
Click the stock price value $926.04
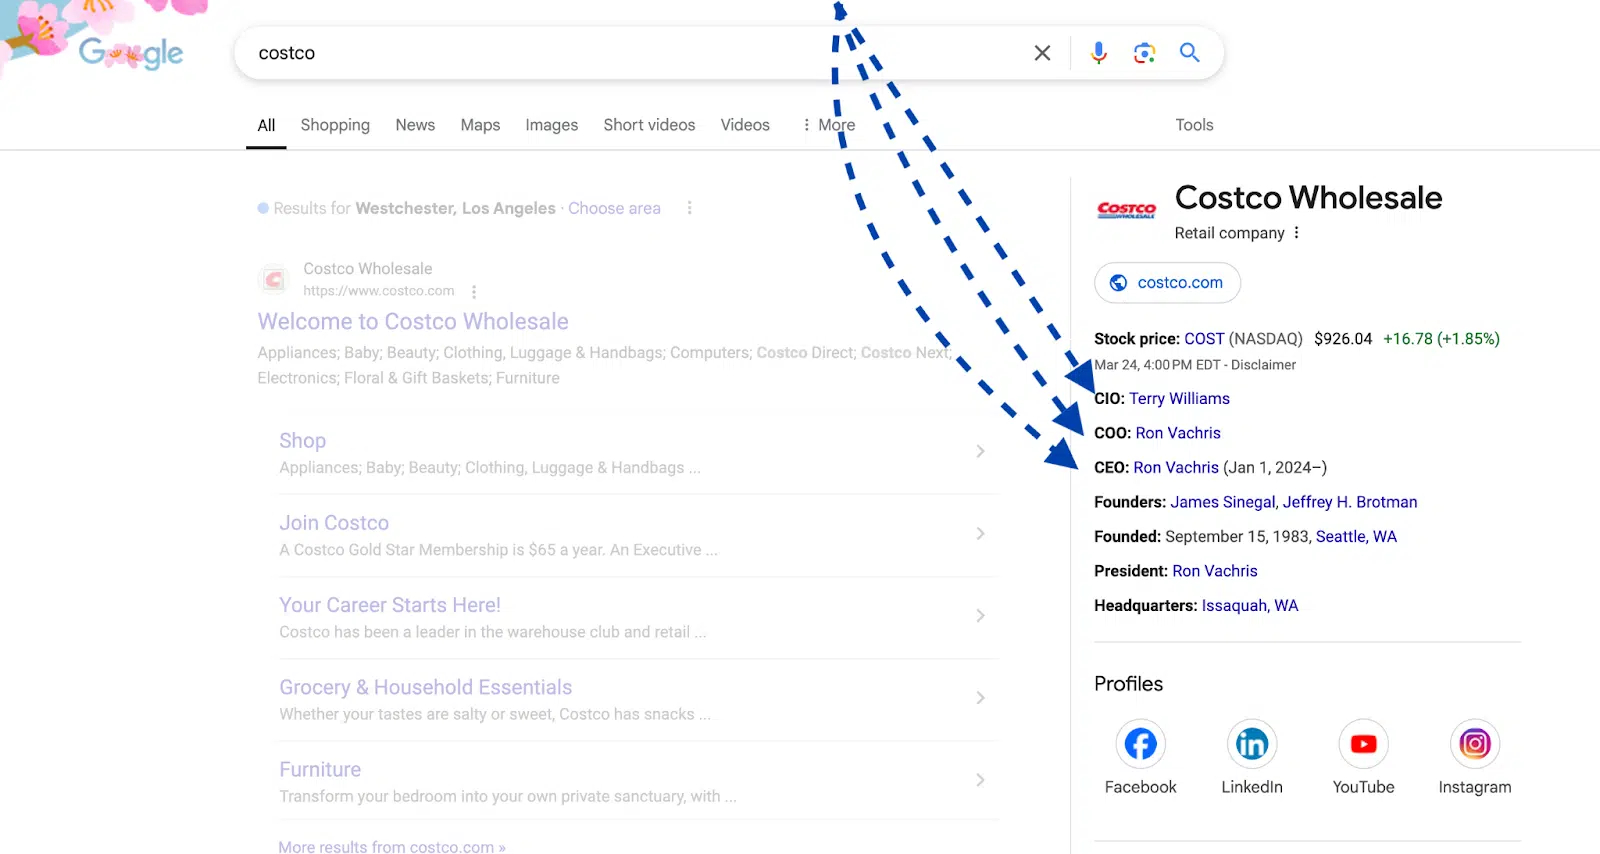pos(1343,339)
